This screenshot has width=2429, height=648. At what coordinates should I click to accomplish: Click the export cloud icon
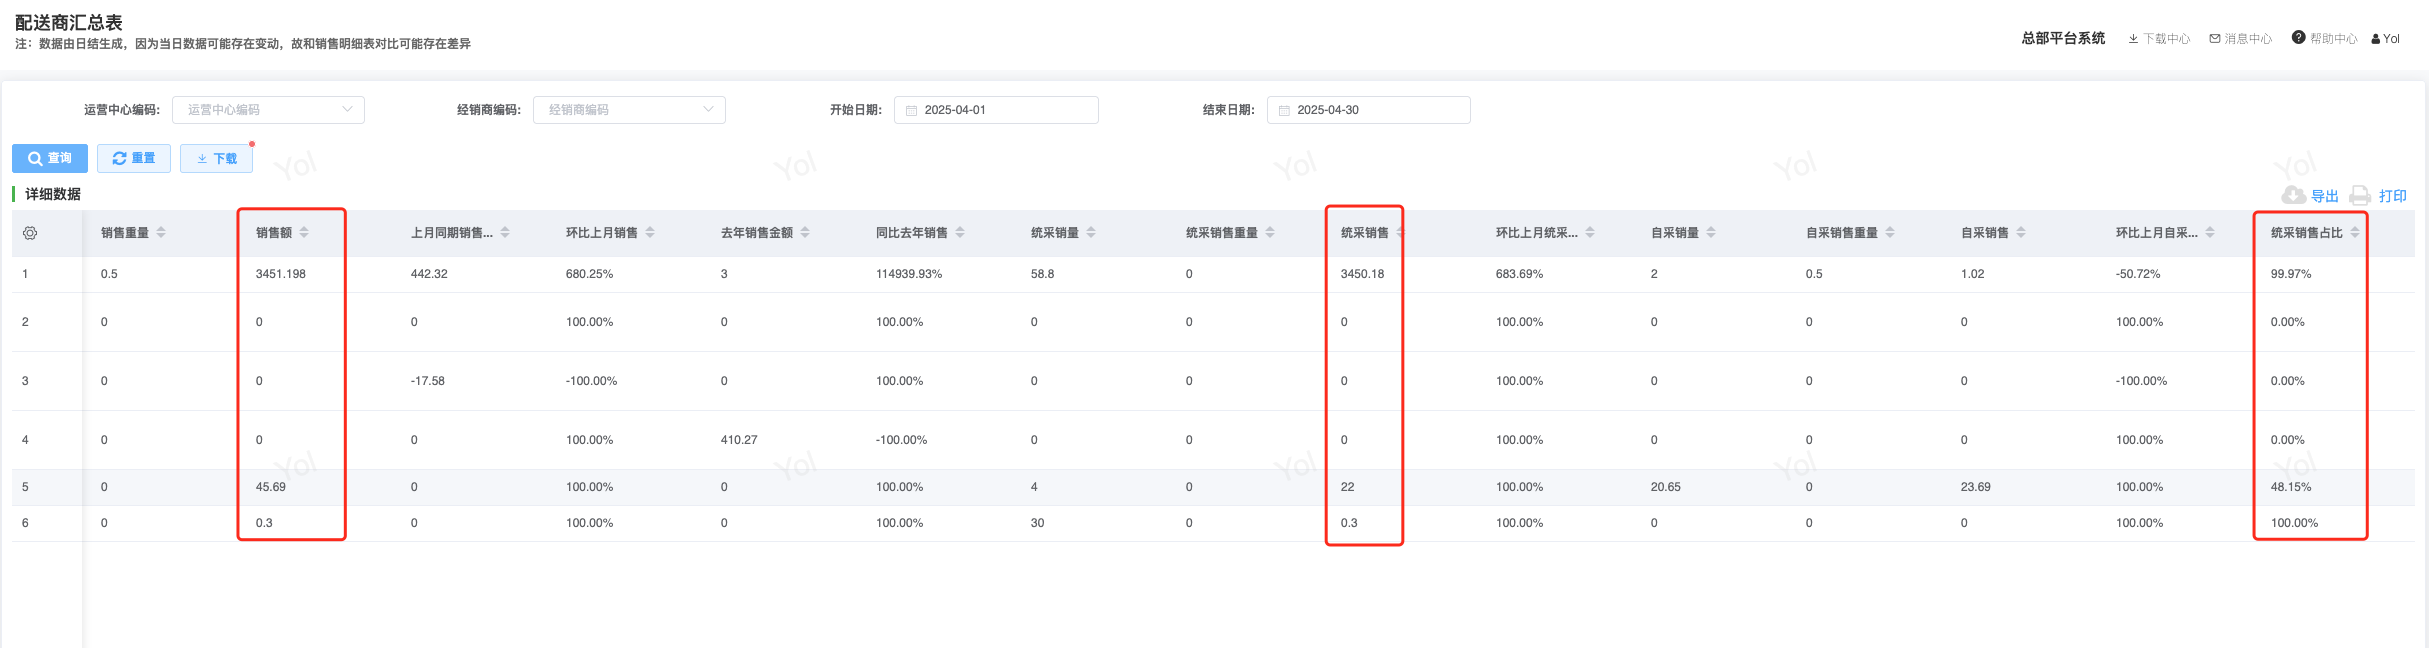tap(2293, 195)
